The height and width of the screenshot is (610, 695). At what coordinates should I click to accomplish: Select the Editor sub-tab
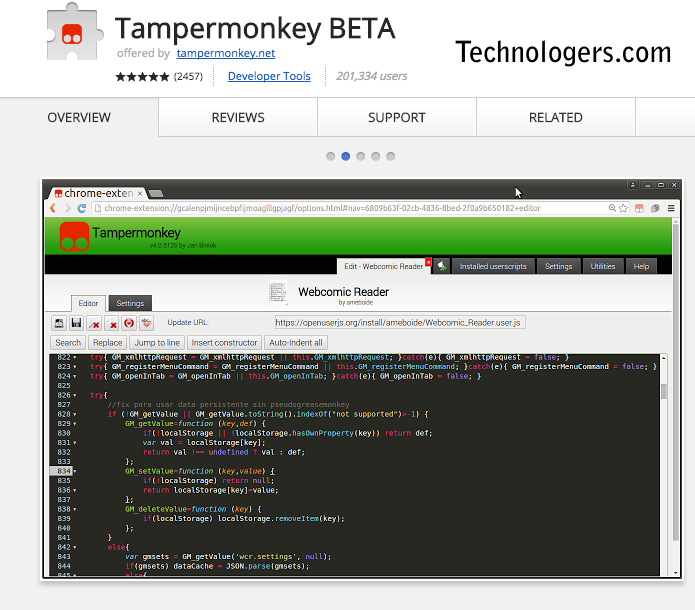click(88, 304)
